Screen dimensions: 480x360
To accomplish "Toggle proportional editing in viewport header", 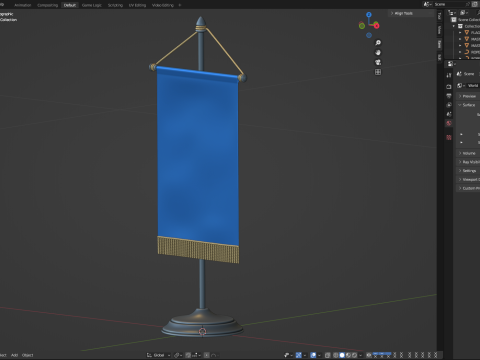I will click(x=207, y=355).
